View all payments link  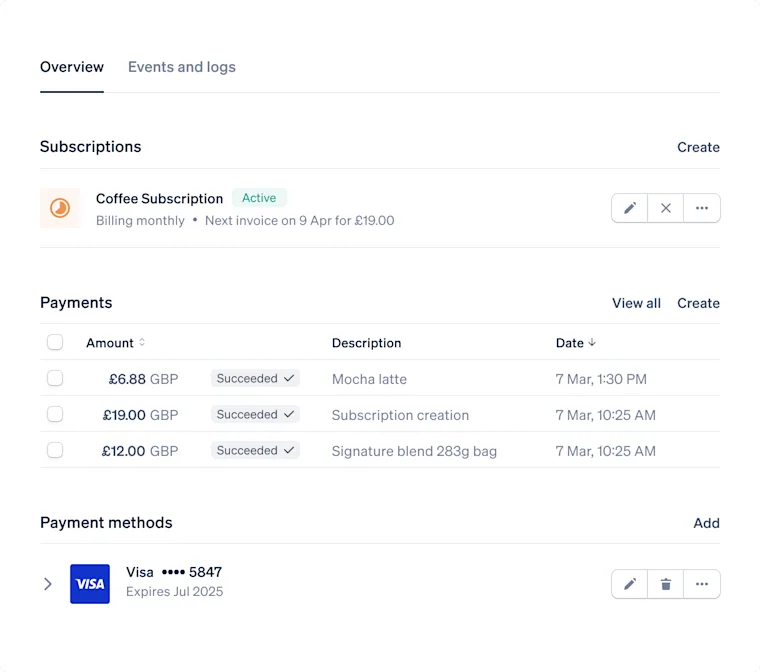(x=636, y=303)
